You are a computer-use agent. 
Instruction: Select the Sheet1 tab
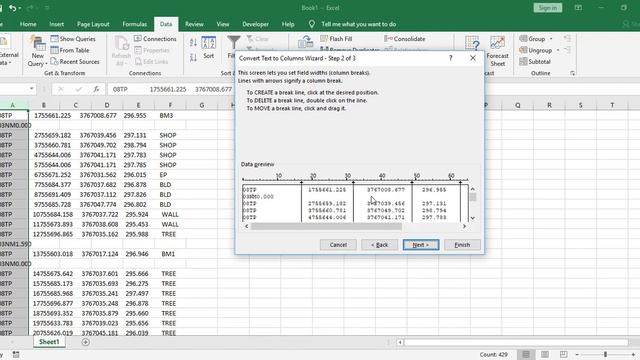(49, 342)
